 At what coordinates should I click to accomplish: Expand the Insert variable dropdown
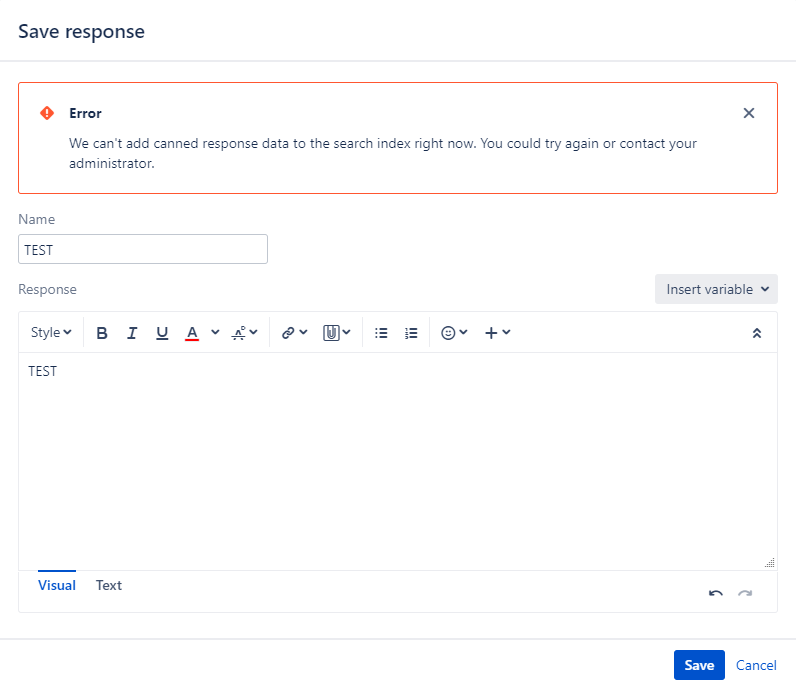pos(716,289)
